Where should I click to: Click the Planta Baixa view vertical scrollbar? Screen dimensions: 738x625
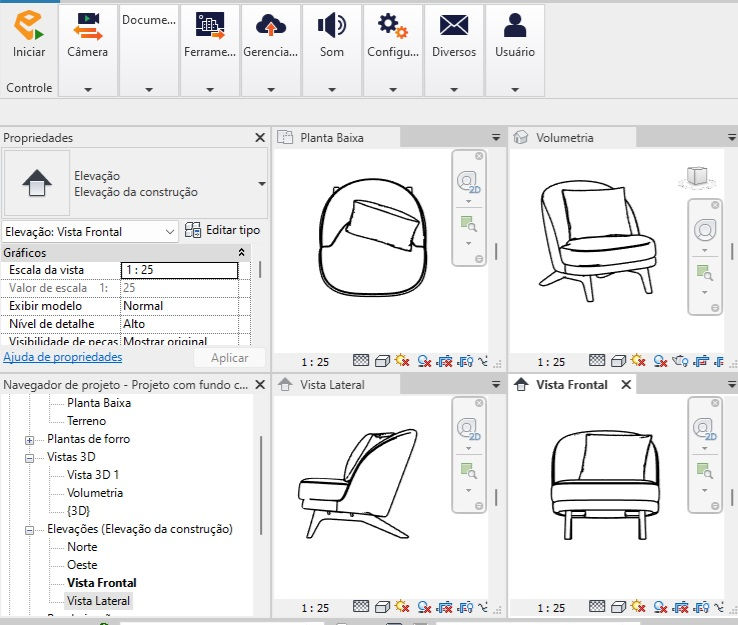(496, 251)
